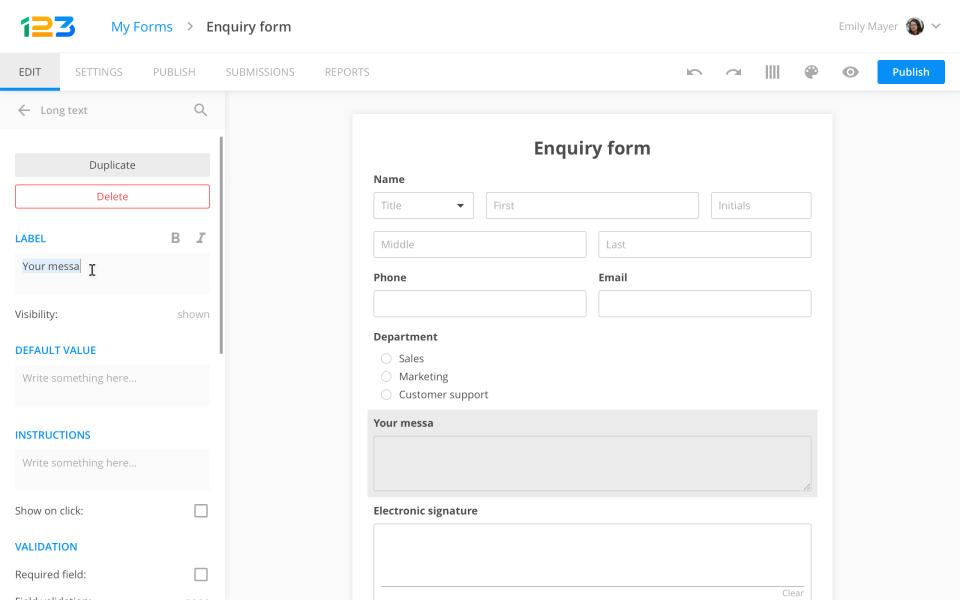This screenshot has height=600, width=960.
Task: Open the Submissions tab
Action: click(259, 71)
